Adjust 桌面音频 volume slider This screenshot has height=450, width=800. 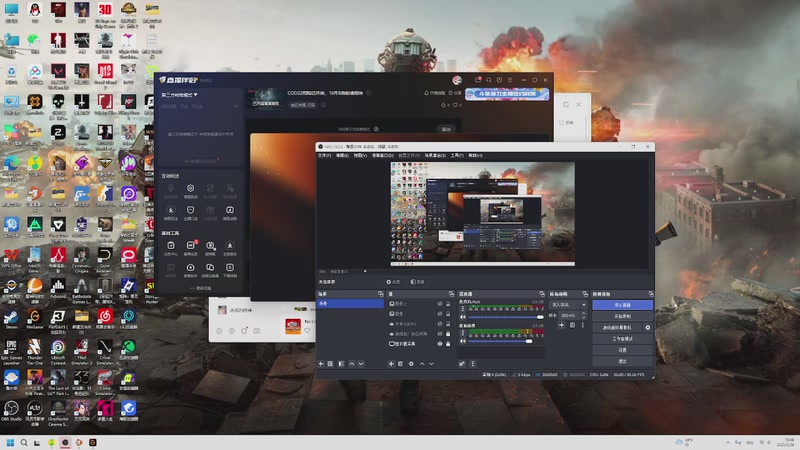pyautogui.click(x=506, y=341)
